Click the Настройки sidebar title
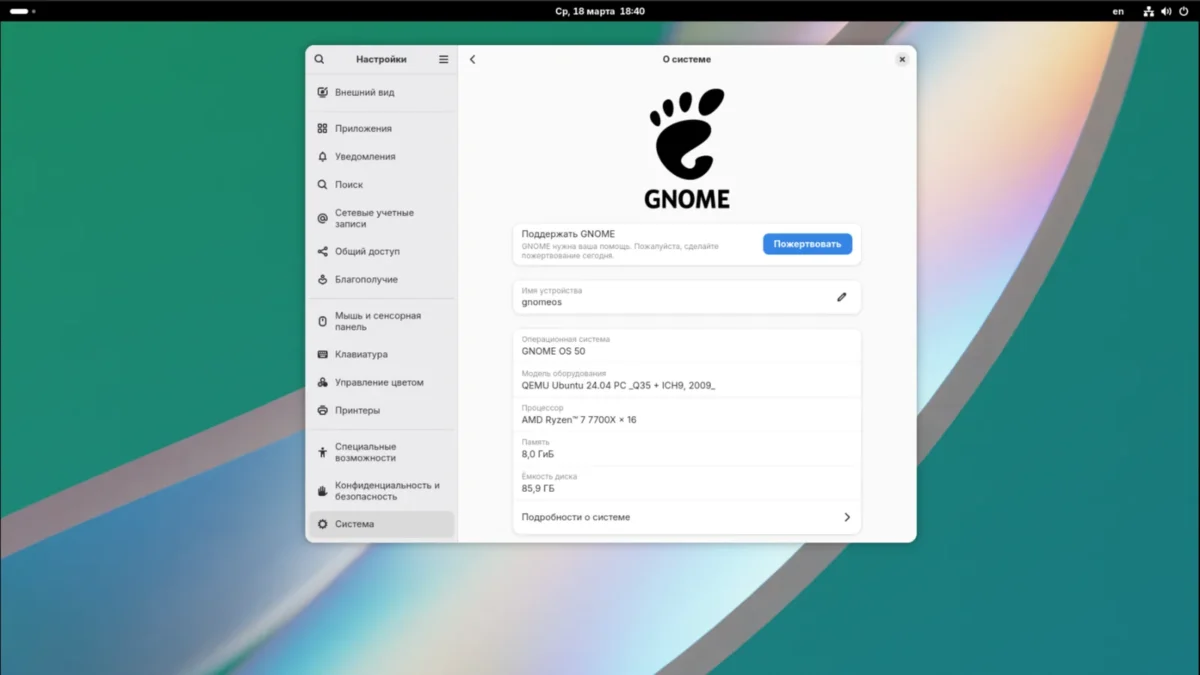1200x675 pixels. 381,59
